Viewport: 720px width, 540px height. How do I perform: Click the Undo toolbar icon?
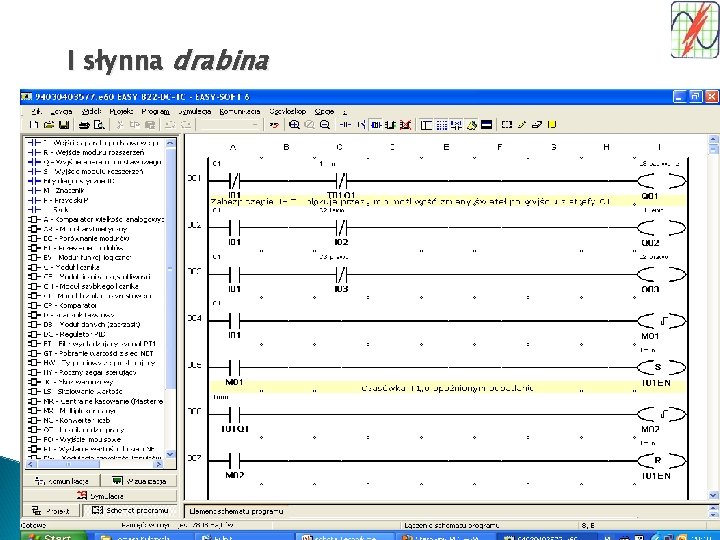pyautogui.click(x=170, y=124)
